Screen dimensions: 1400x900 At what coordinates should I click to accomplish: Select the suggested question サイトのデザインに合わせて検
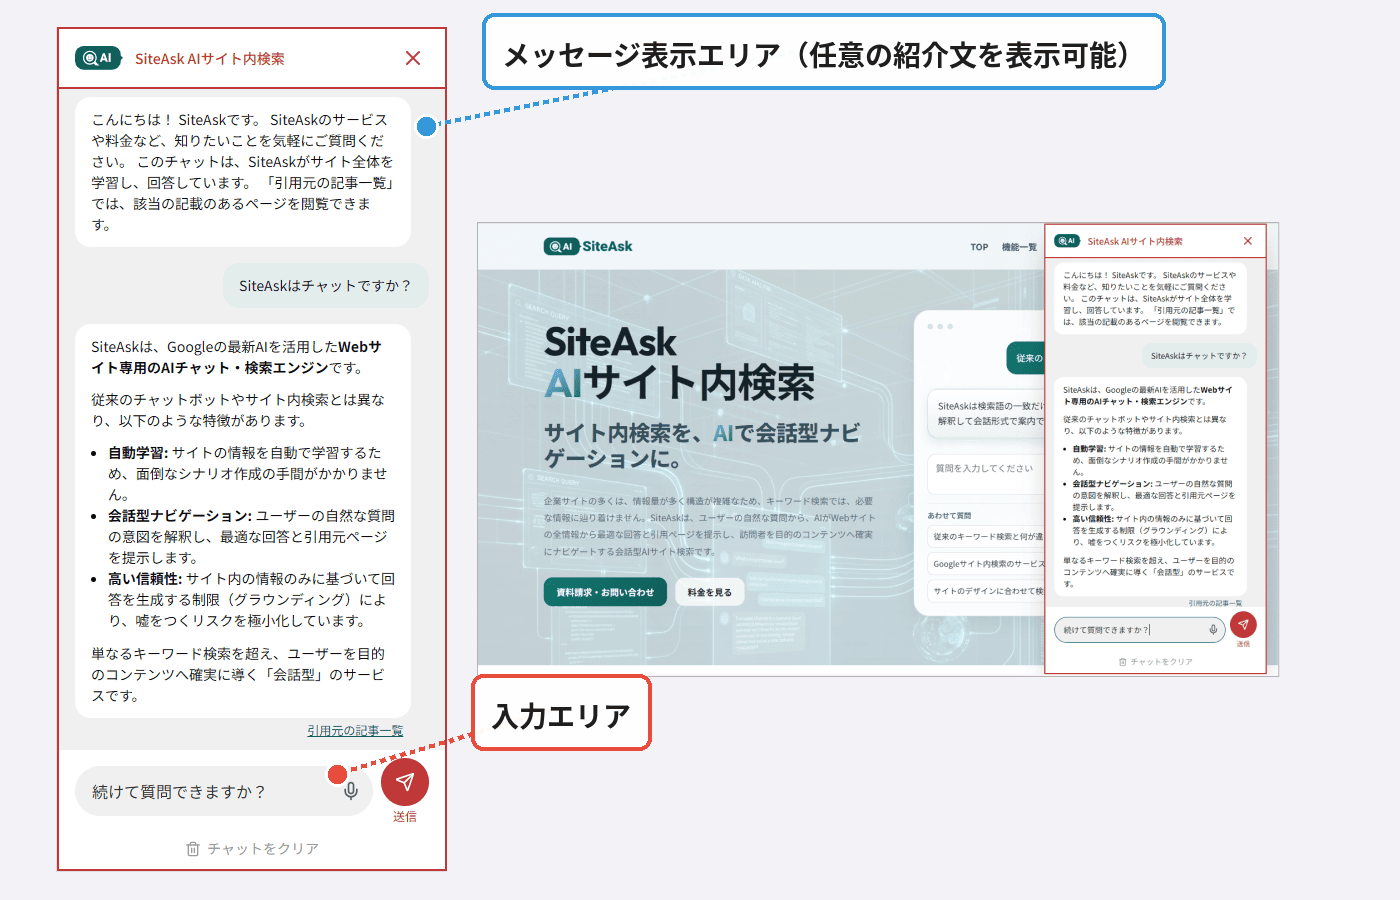coord(986,591)
